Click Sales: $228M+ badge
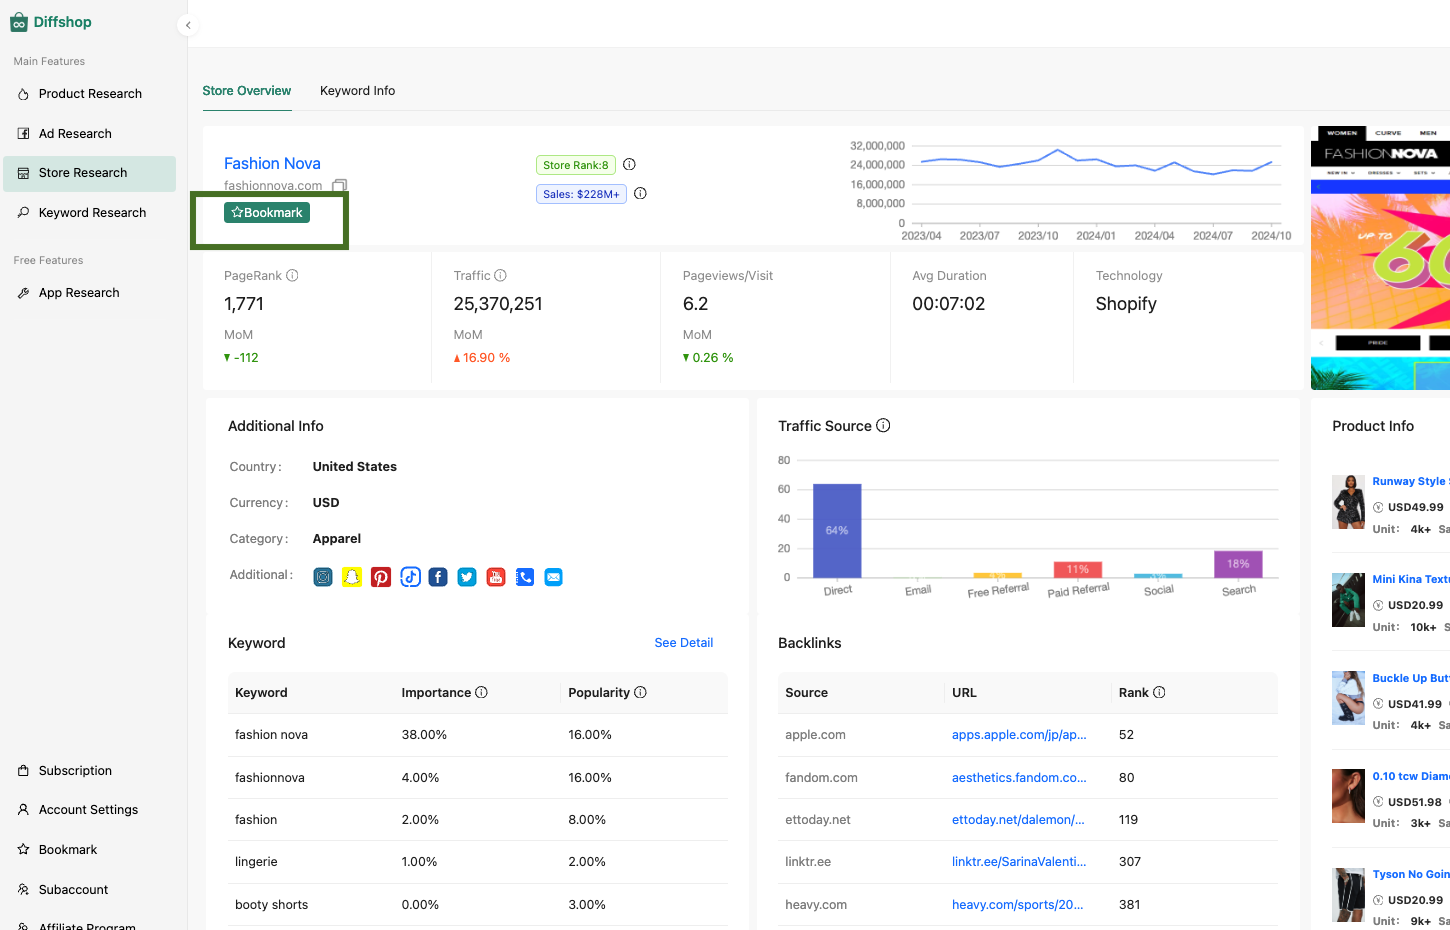 [581, 194]
